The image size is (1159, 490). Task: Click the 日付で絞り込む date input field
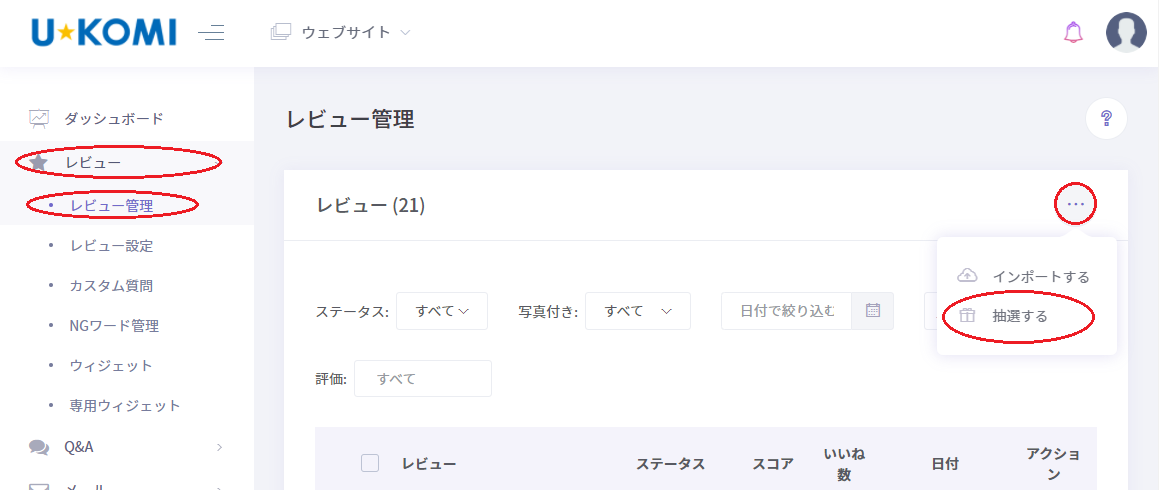tap(786, 311)
